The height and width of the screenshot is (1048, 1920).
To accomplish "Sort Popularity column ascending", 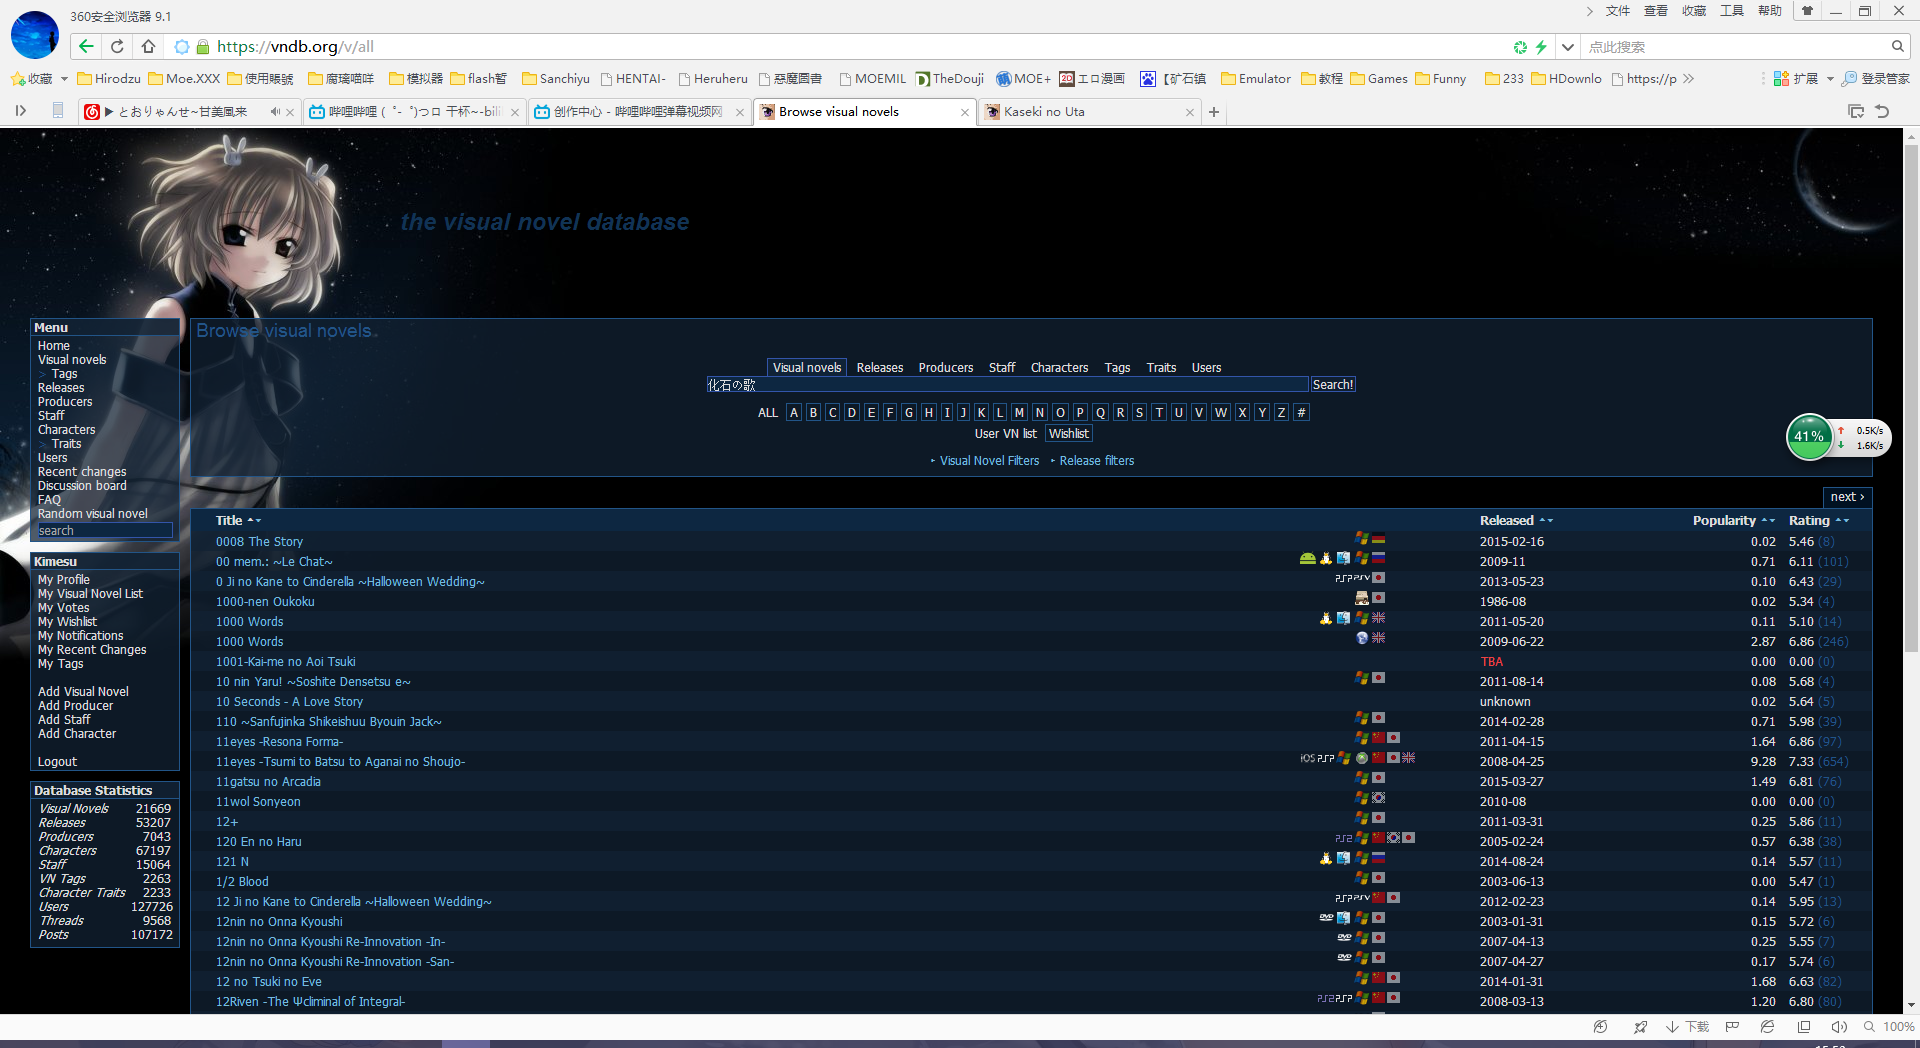I will coord(1764,521).
